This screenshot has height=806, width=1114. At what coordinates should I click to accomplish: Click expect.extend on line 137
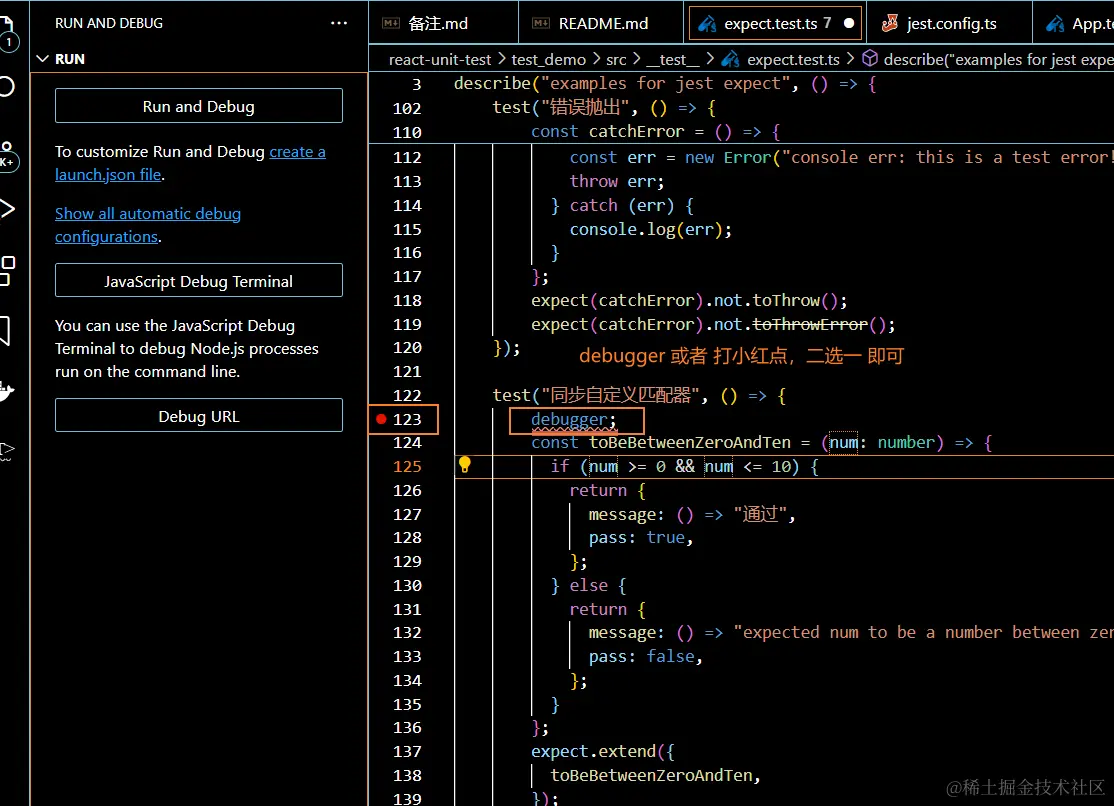(594, 752)
